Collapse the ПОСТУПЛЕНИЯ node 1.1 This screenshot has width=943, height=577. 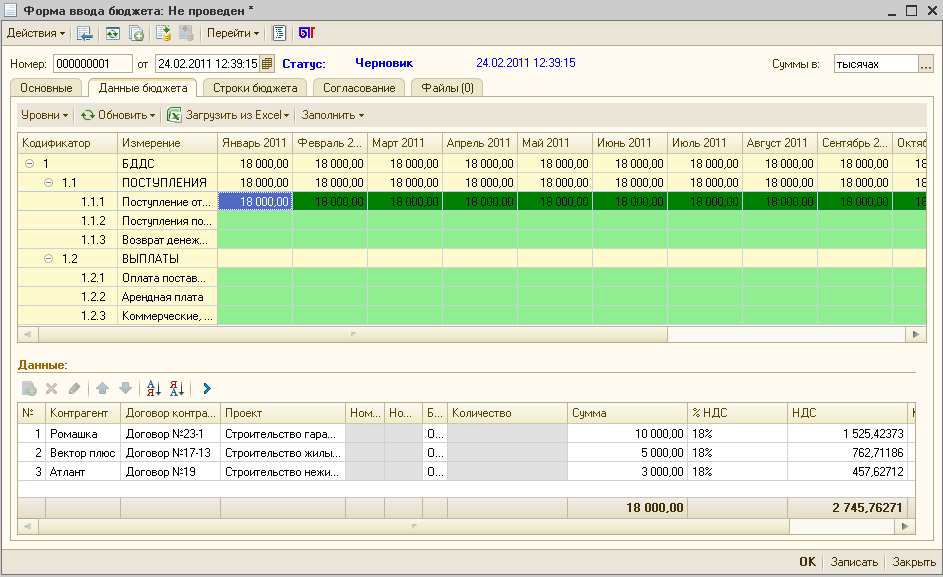48,183
